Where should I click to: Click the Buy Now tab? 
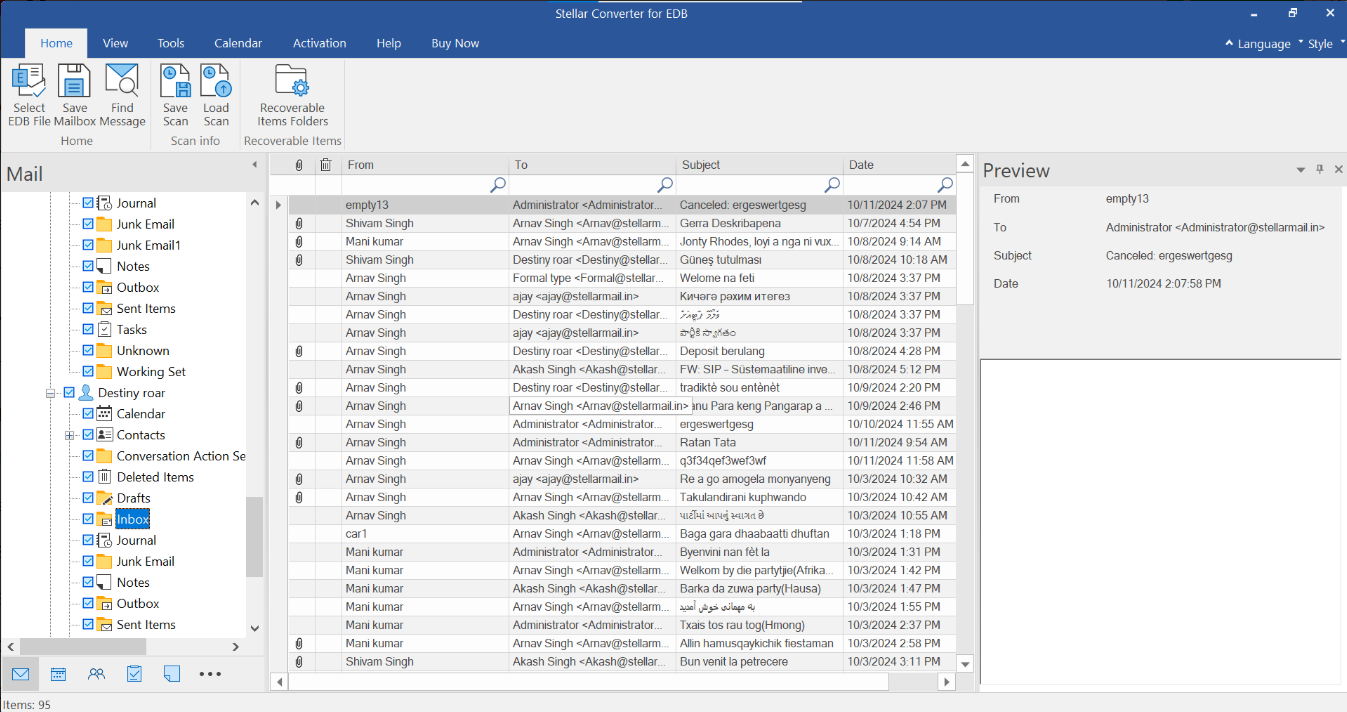tap(455, 43)
